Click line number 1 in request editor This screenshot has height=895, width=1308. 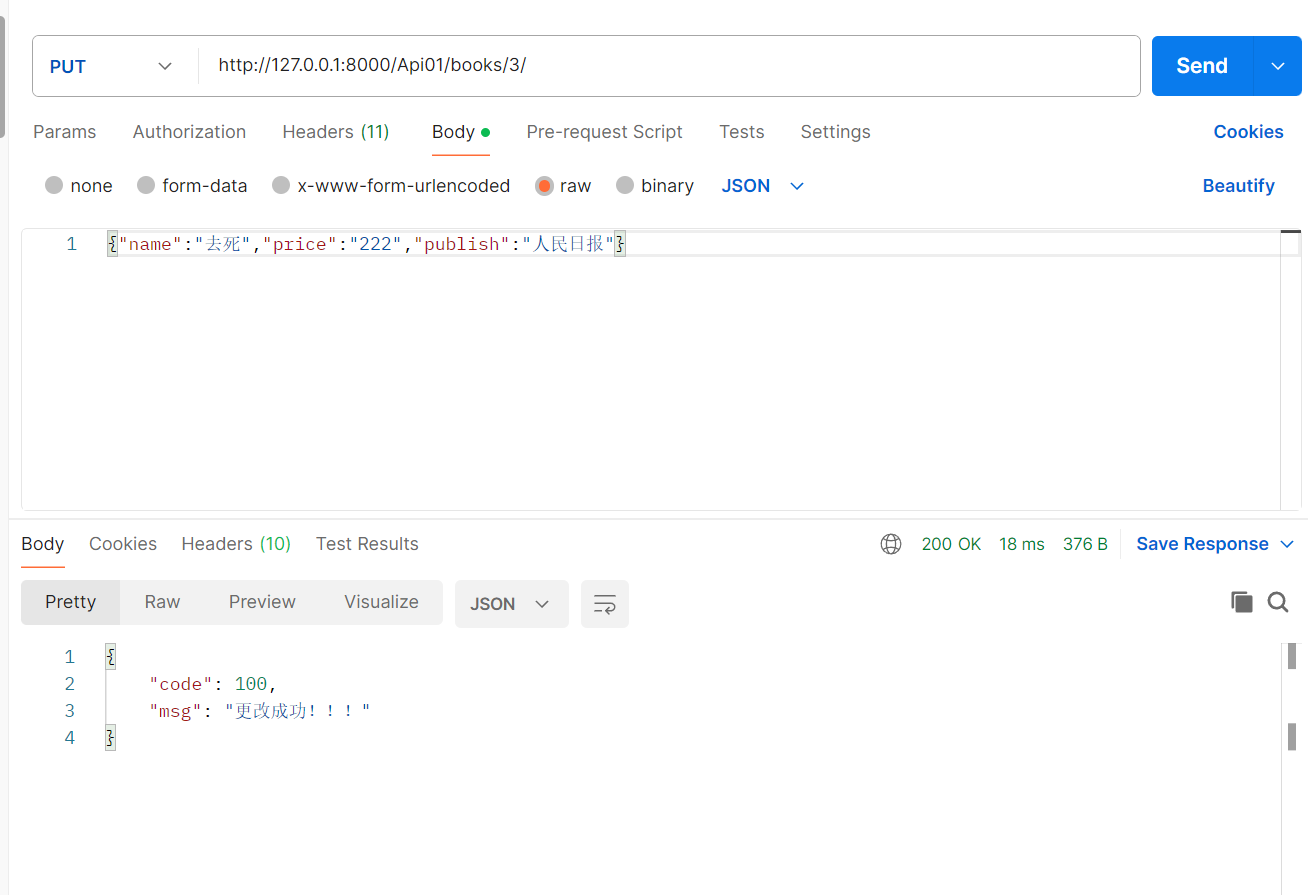pyautogui.click(x=71, y=244)
